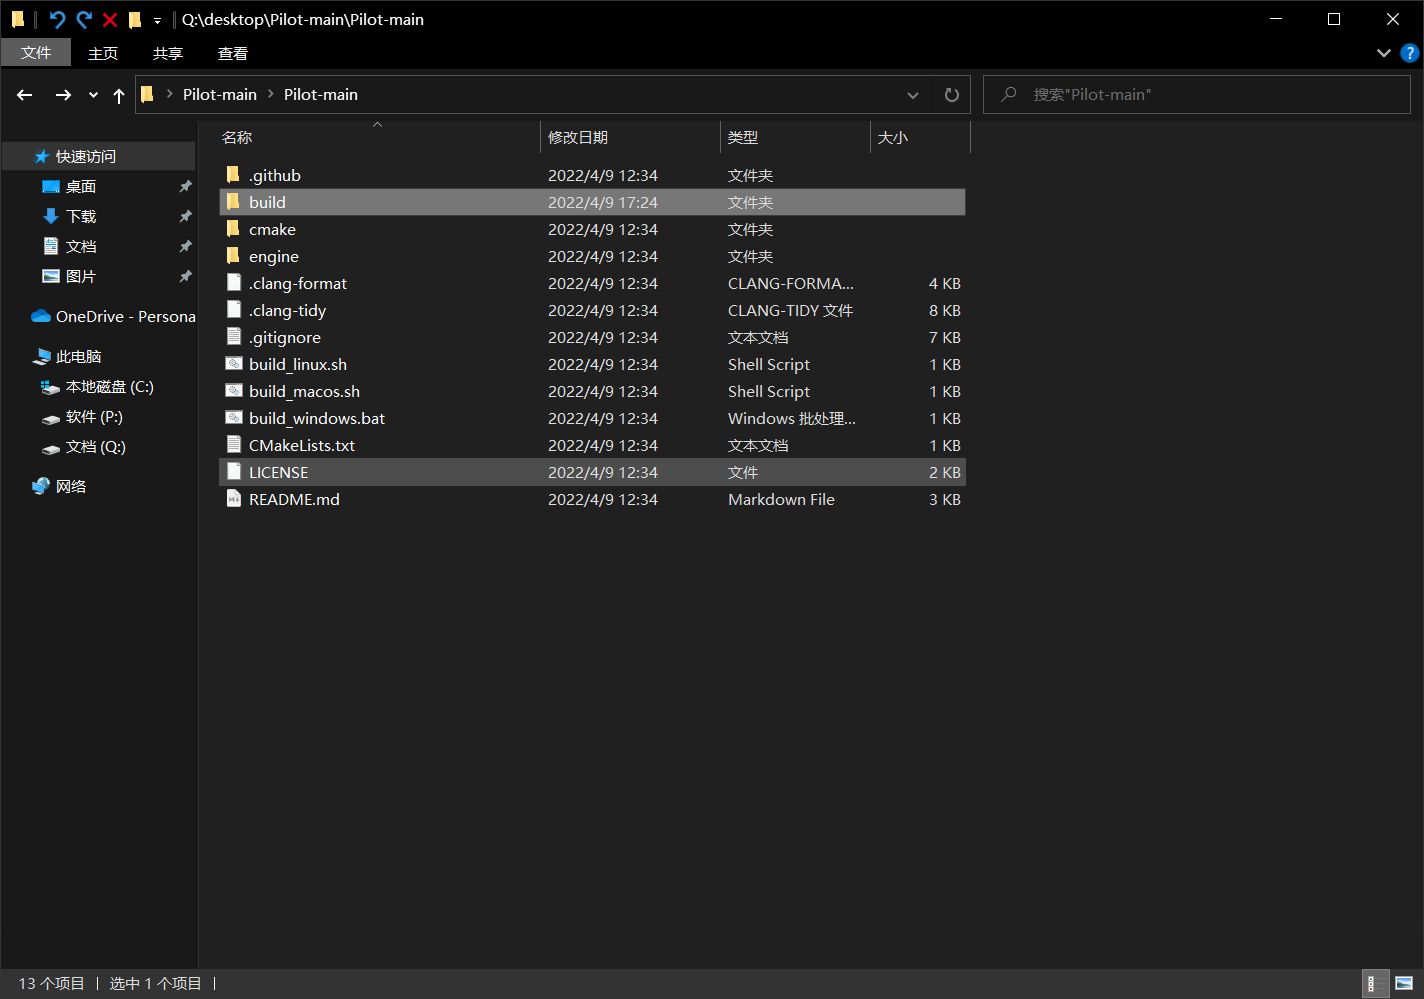Switch to large icons view via status bar
Image resolution: width=1424 pixels, height=999 pixels.
point(1404,984)
